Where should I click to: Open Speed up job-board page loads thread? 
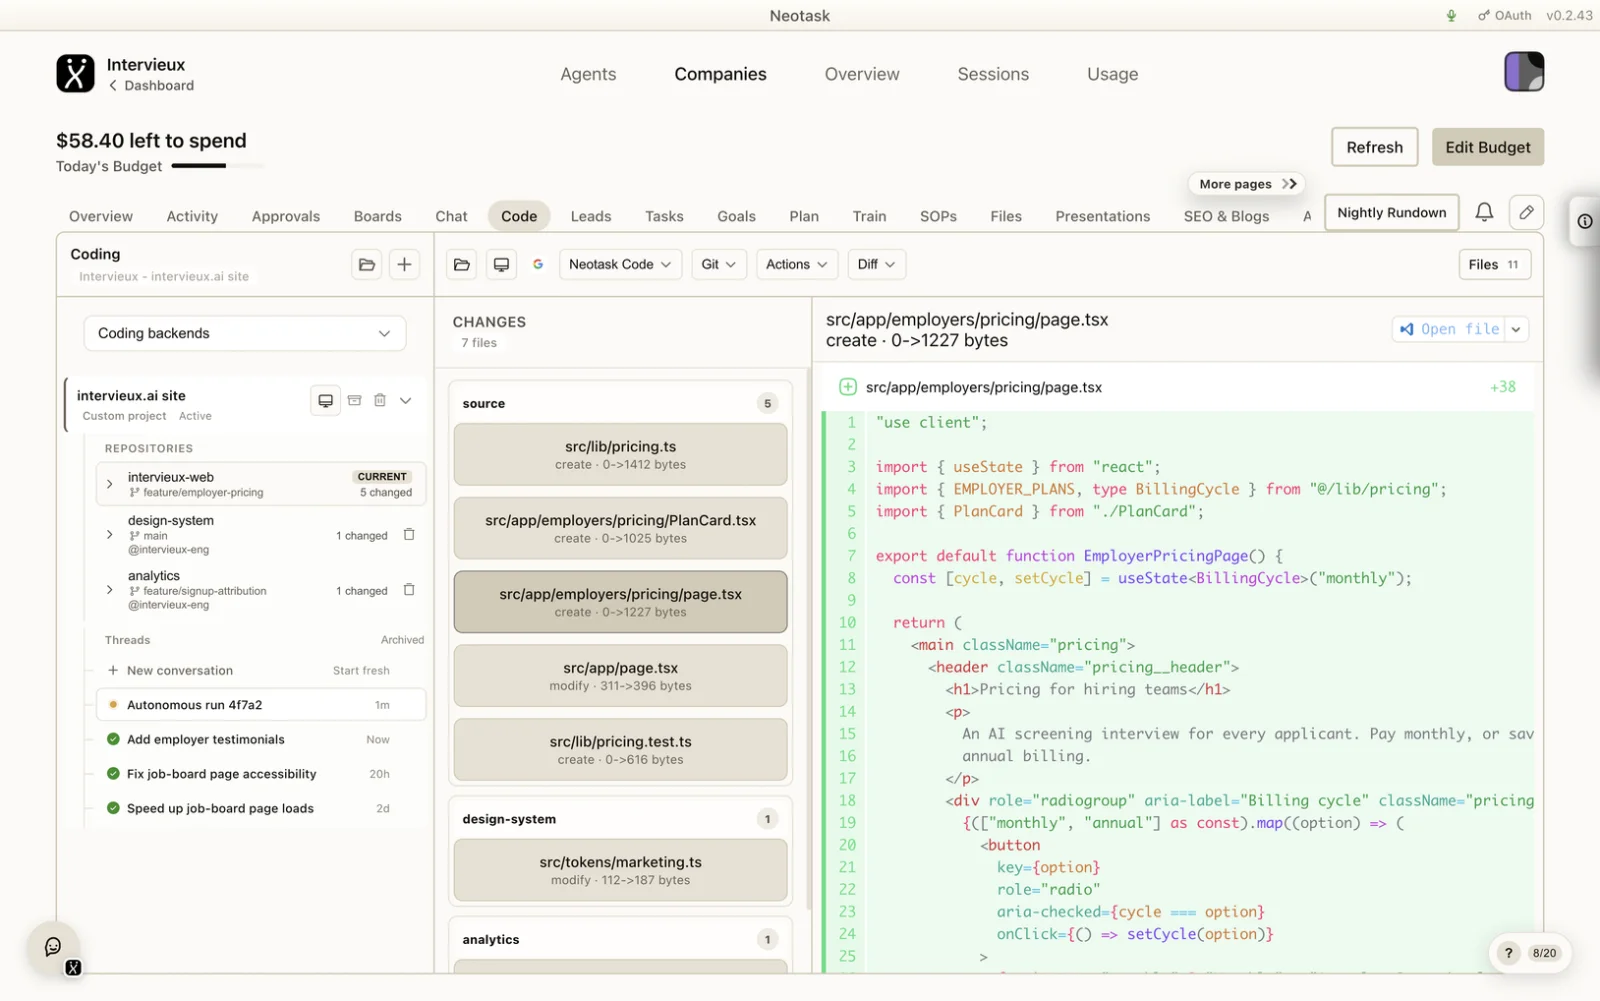pyautogui.click(x=261, y=809)
